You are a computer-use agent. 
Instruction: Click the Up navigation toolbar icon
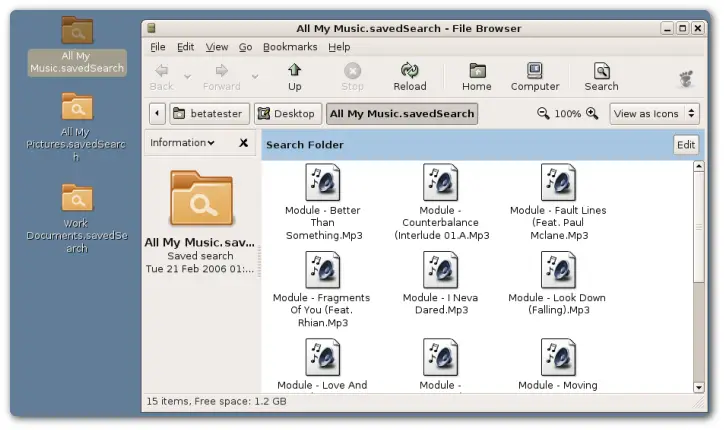coord(294,76)
